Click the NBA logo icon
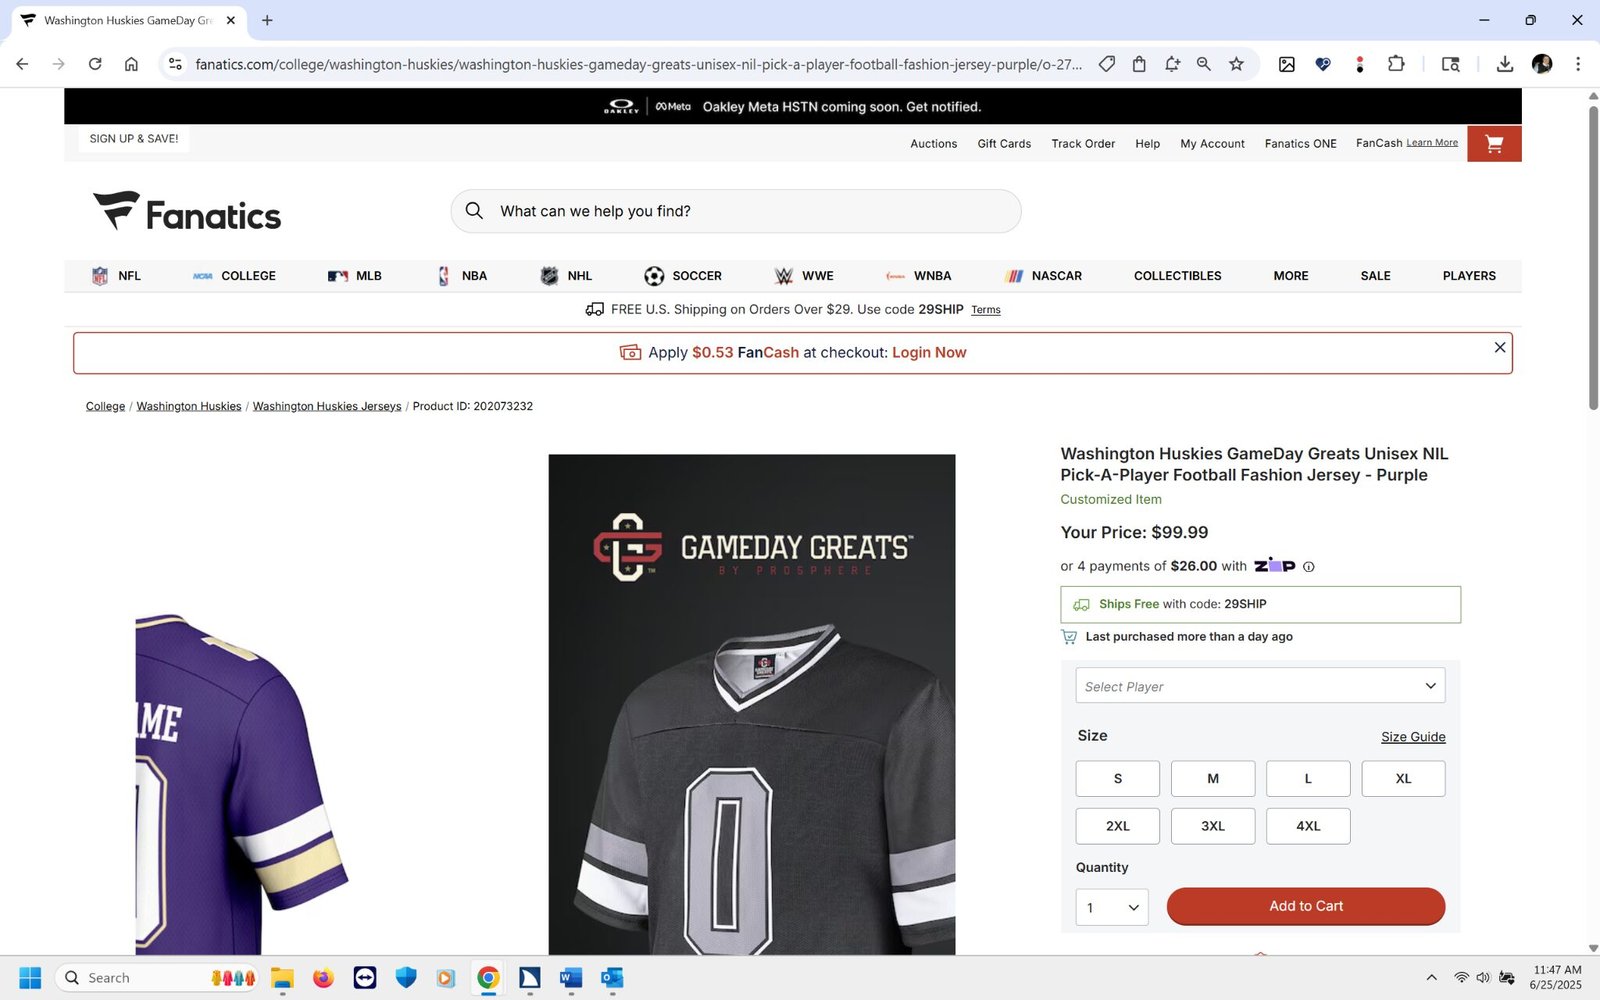This screenshot has width=1600, height=1000. [x=444, y=276]
